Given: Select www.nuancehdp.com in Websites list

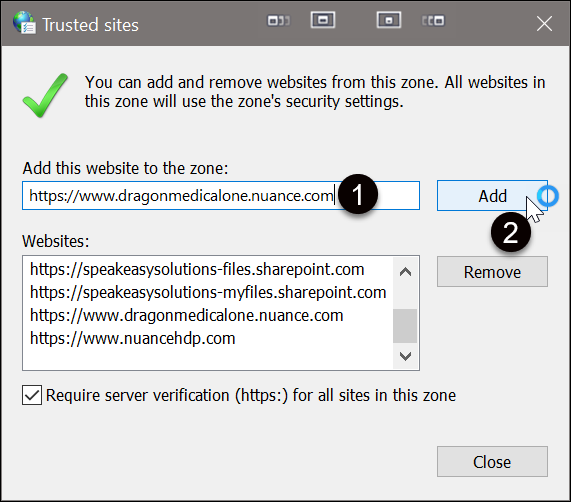Looking at the screenshot, I should (x=133, y=339).
